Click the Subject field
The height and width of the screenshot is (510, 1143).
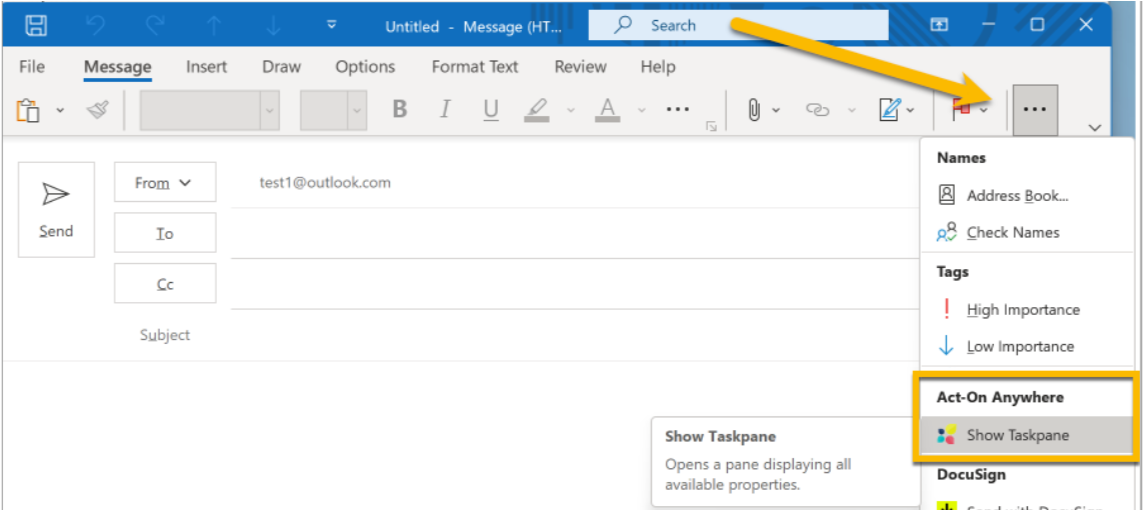coord(574,335)
